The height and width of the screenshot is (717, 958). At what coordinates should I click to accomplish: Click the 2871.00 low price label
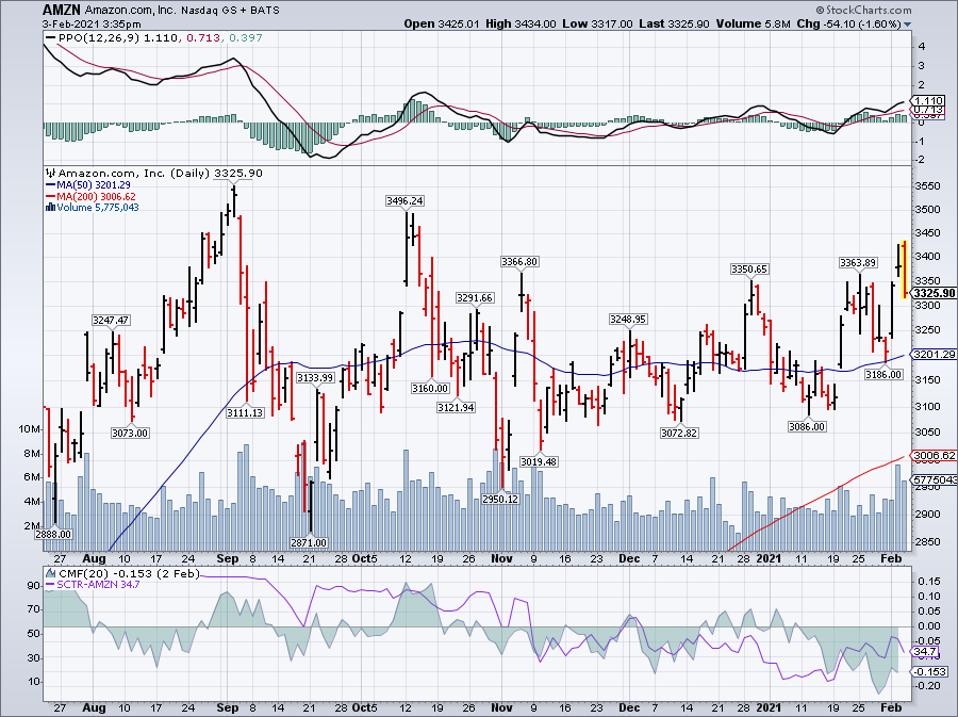click(309, 542)
